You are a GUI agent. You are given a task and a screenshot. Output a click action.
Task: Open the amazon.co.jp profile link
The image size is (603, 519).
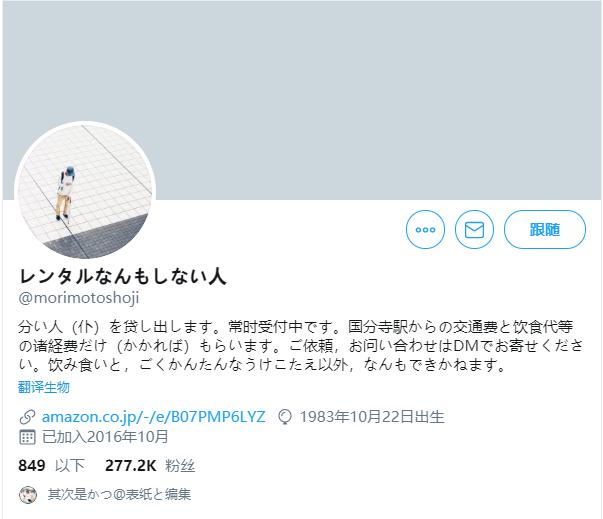click(153, 417)
